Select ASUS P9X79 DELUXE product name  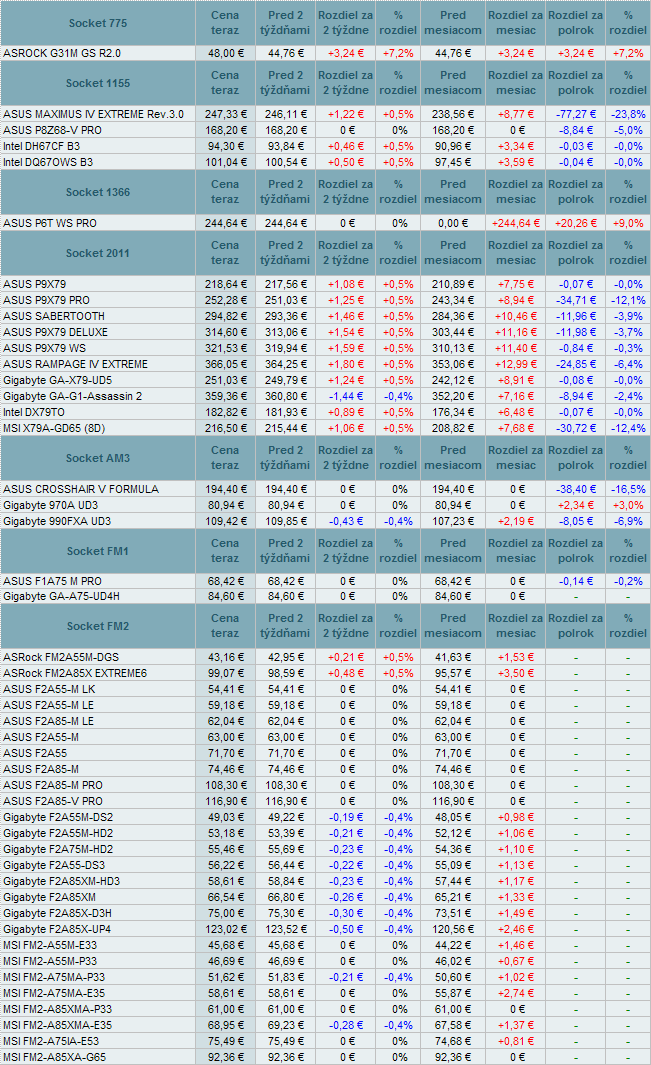[x=55, y=332]
